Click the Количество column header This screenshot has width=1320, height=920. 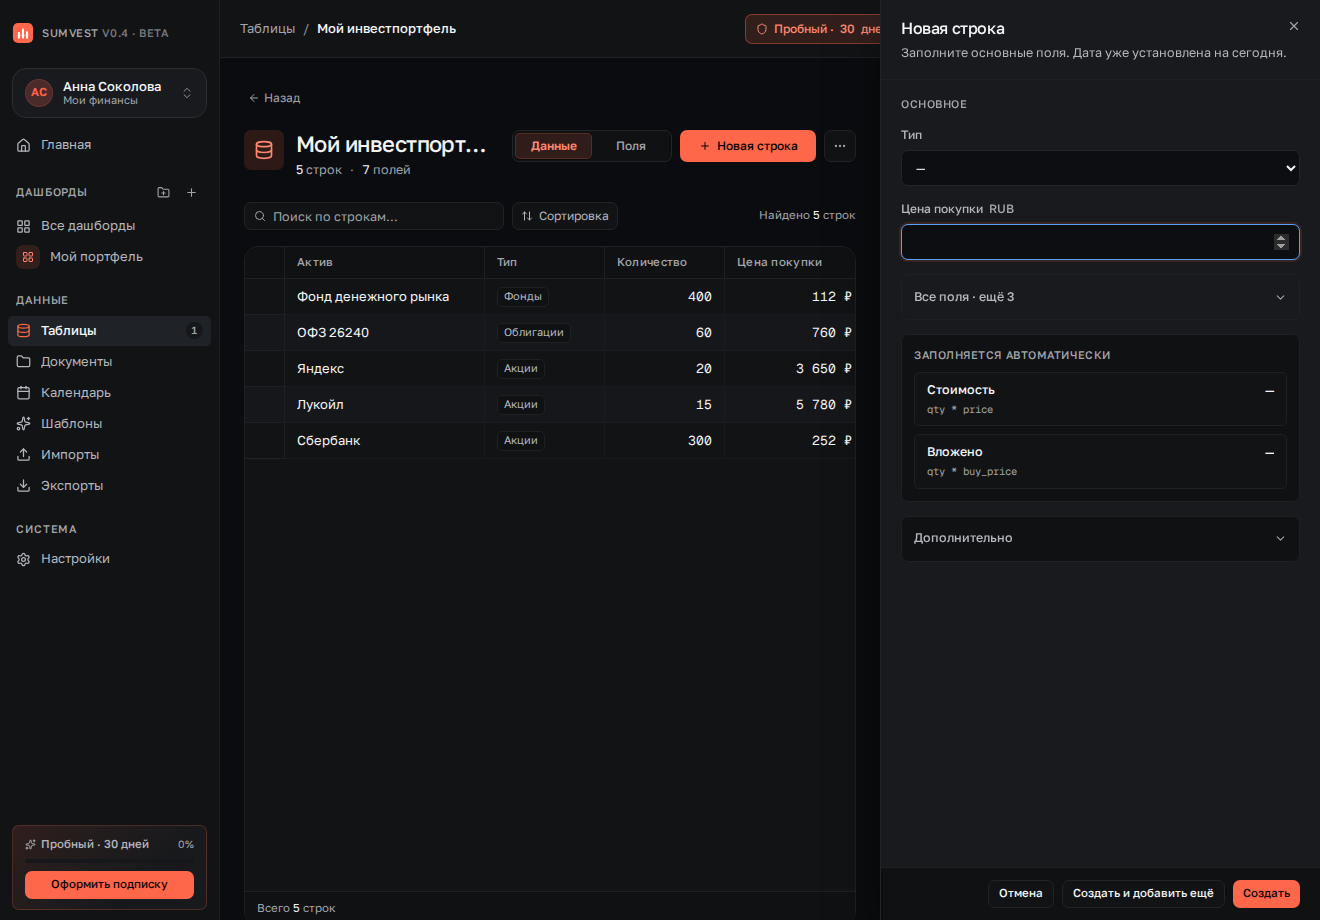(664, 262)
